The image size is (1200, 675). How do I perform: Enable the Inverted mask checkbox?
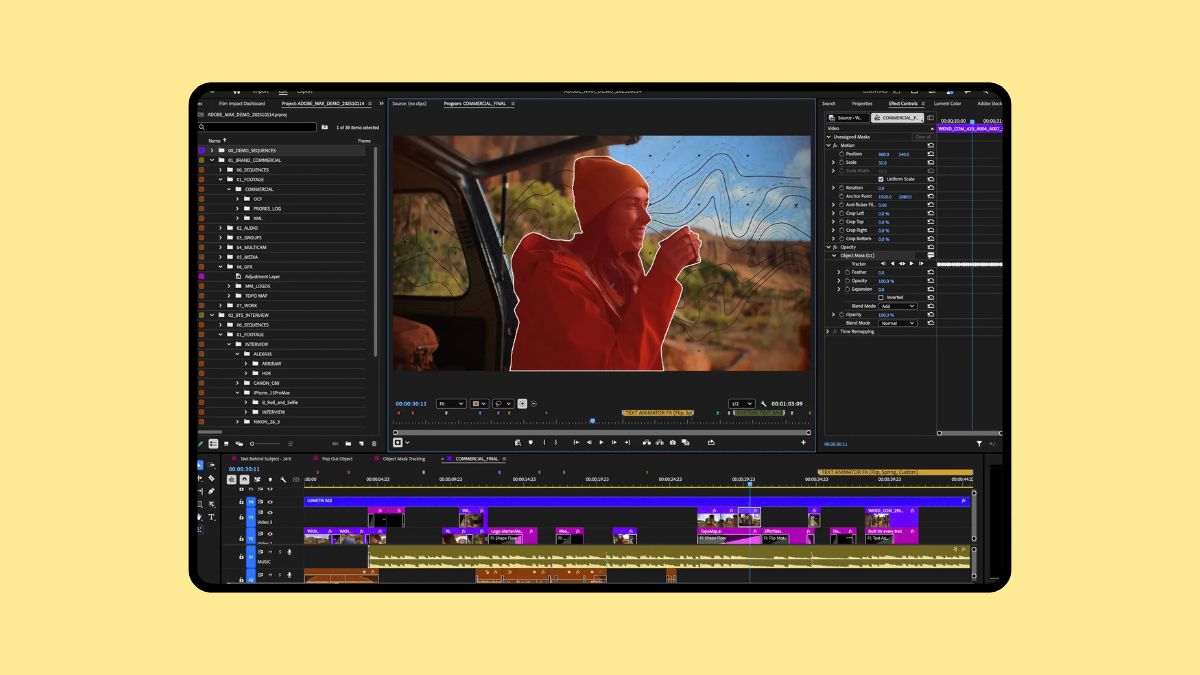pyautogui.click(x=880, y=297)
